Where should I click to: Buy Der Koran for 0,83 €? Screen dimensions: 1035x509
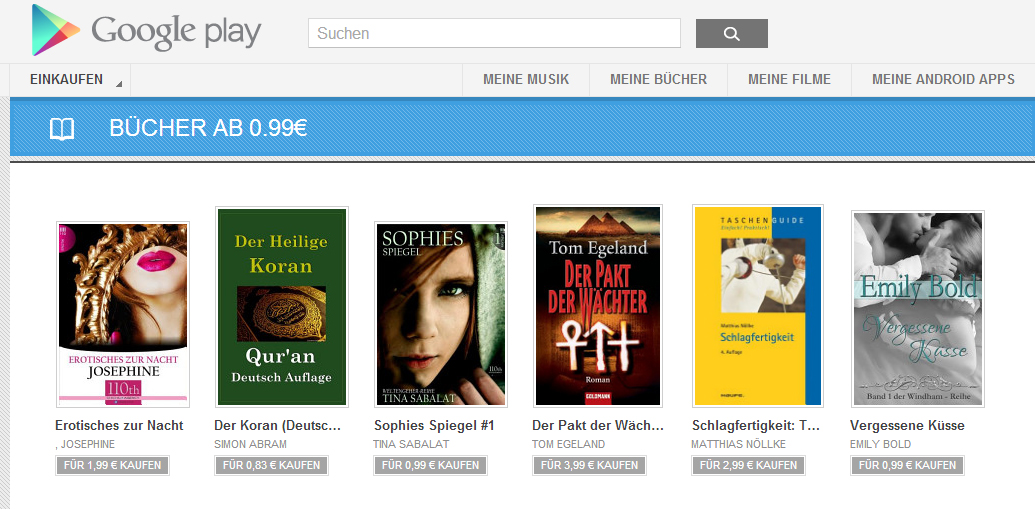pyautogui.click(x=272, y=465)
